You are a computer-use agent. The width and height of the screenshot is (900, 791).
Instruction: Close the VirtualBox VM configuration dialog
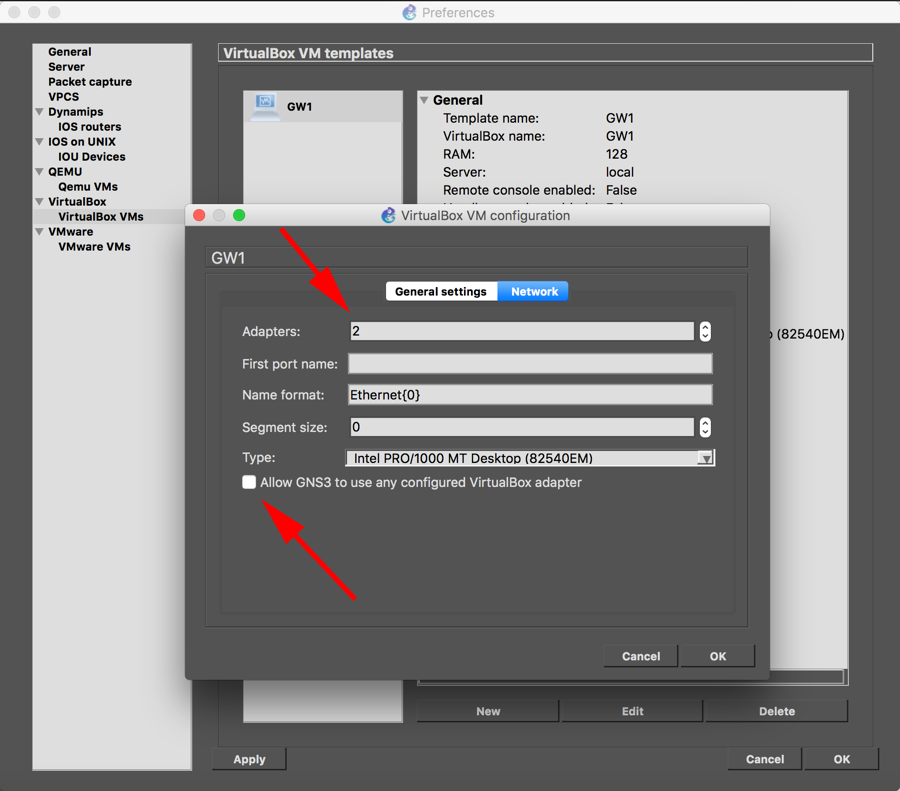(x=199, y=215)
